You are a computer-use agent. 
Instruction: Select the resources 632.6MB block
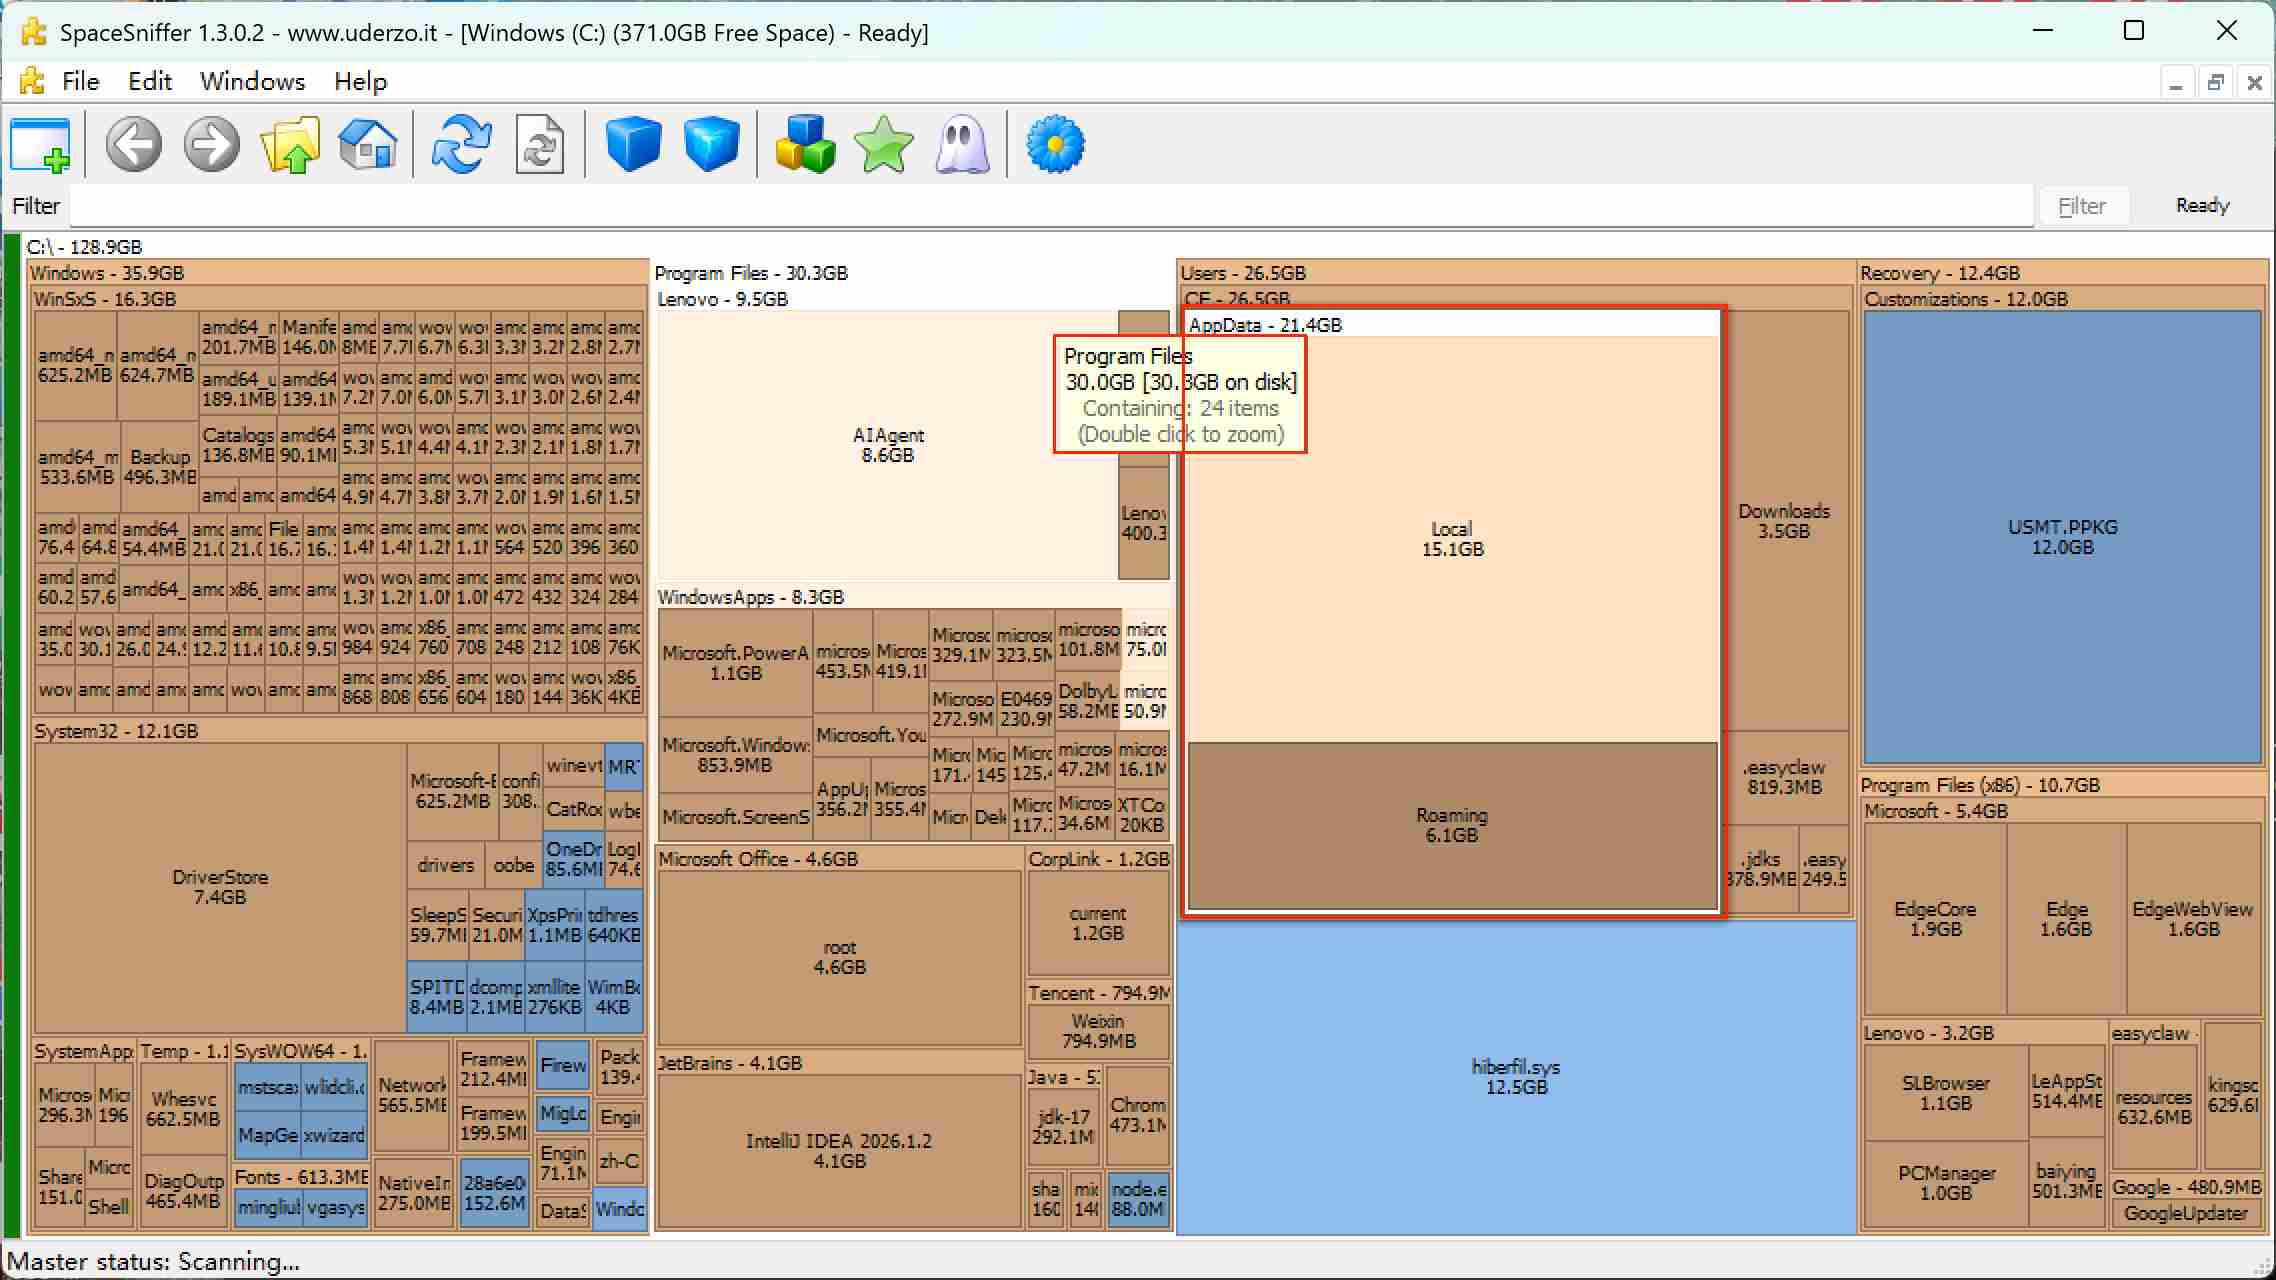click(x=2154, y=1107)
